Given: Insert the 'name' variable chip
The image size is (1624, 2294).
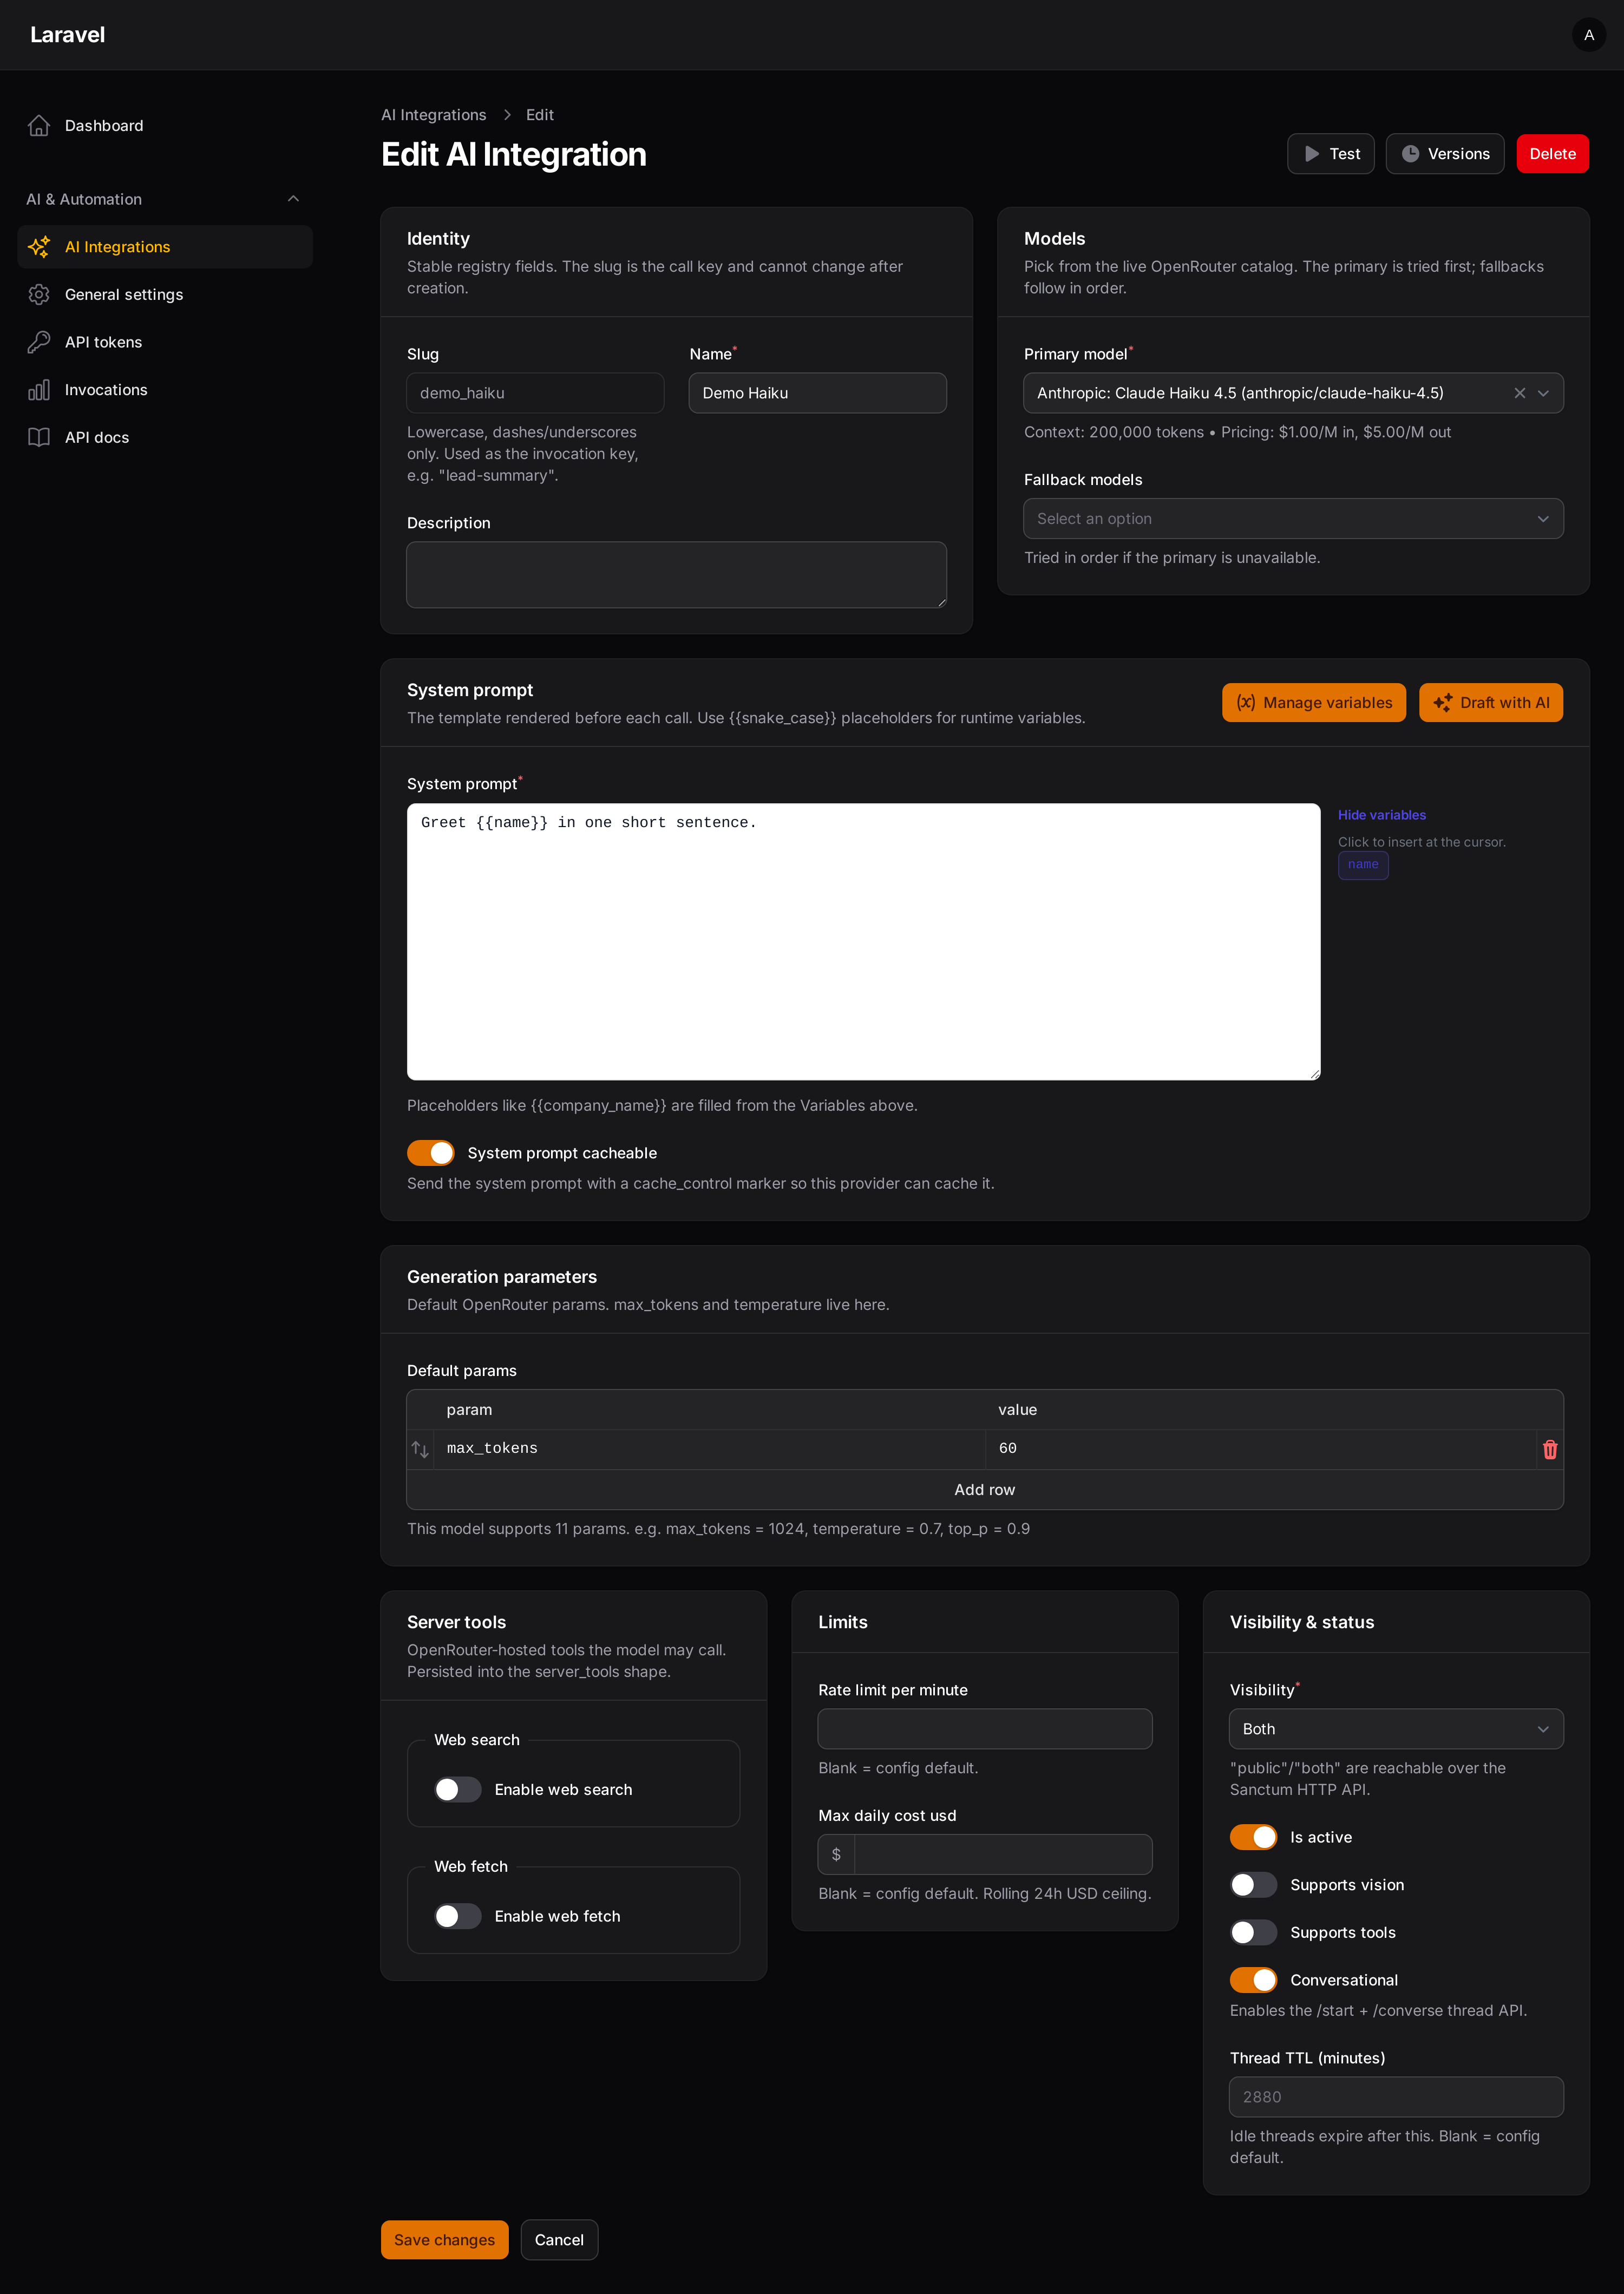Looking at the screenshot, I should click(x=1363, y=865).
